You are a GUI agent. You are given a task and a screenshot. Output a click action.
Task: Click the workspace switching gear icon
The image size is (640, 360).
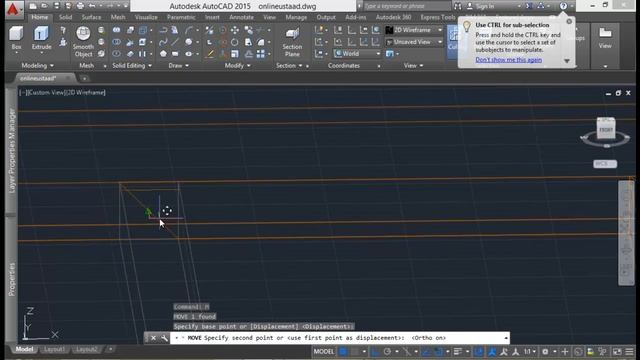point(545,351)
